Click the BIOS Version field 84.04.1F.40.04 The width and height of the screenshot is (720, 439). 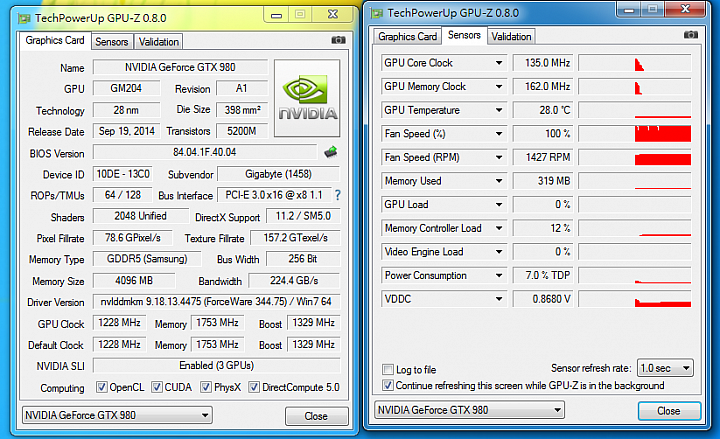[205, 152]
